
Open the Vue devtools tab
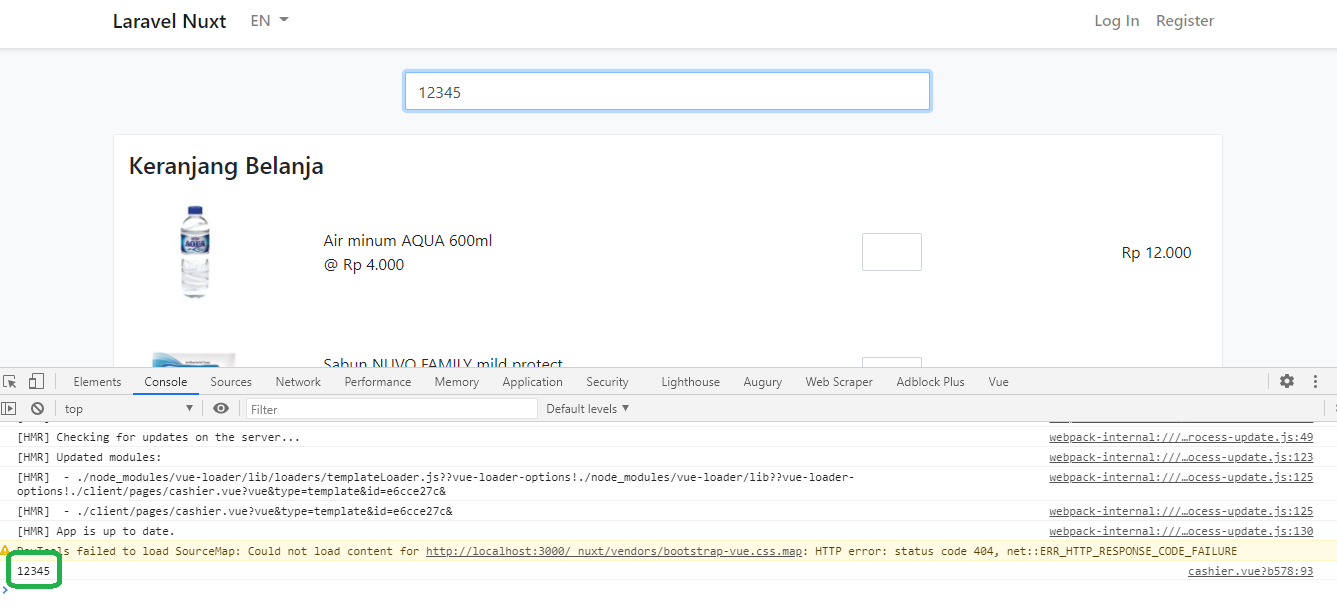[998, 381]
